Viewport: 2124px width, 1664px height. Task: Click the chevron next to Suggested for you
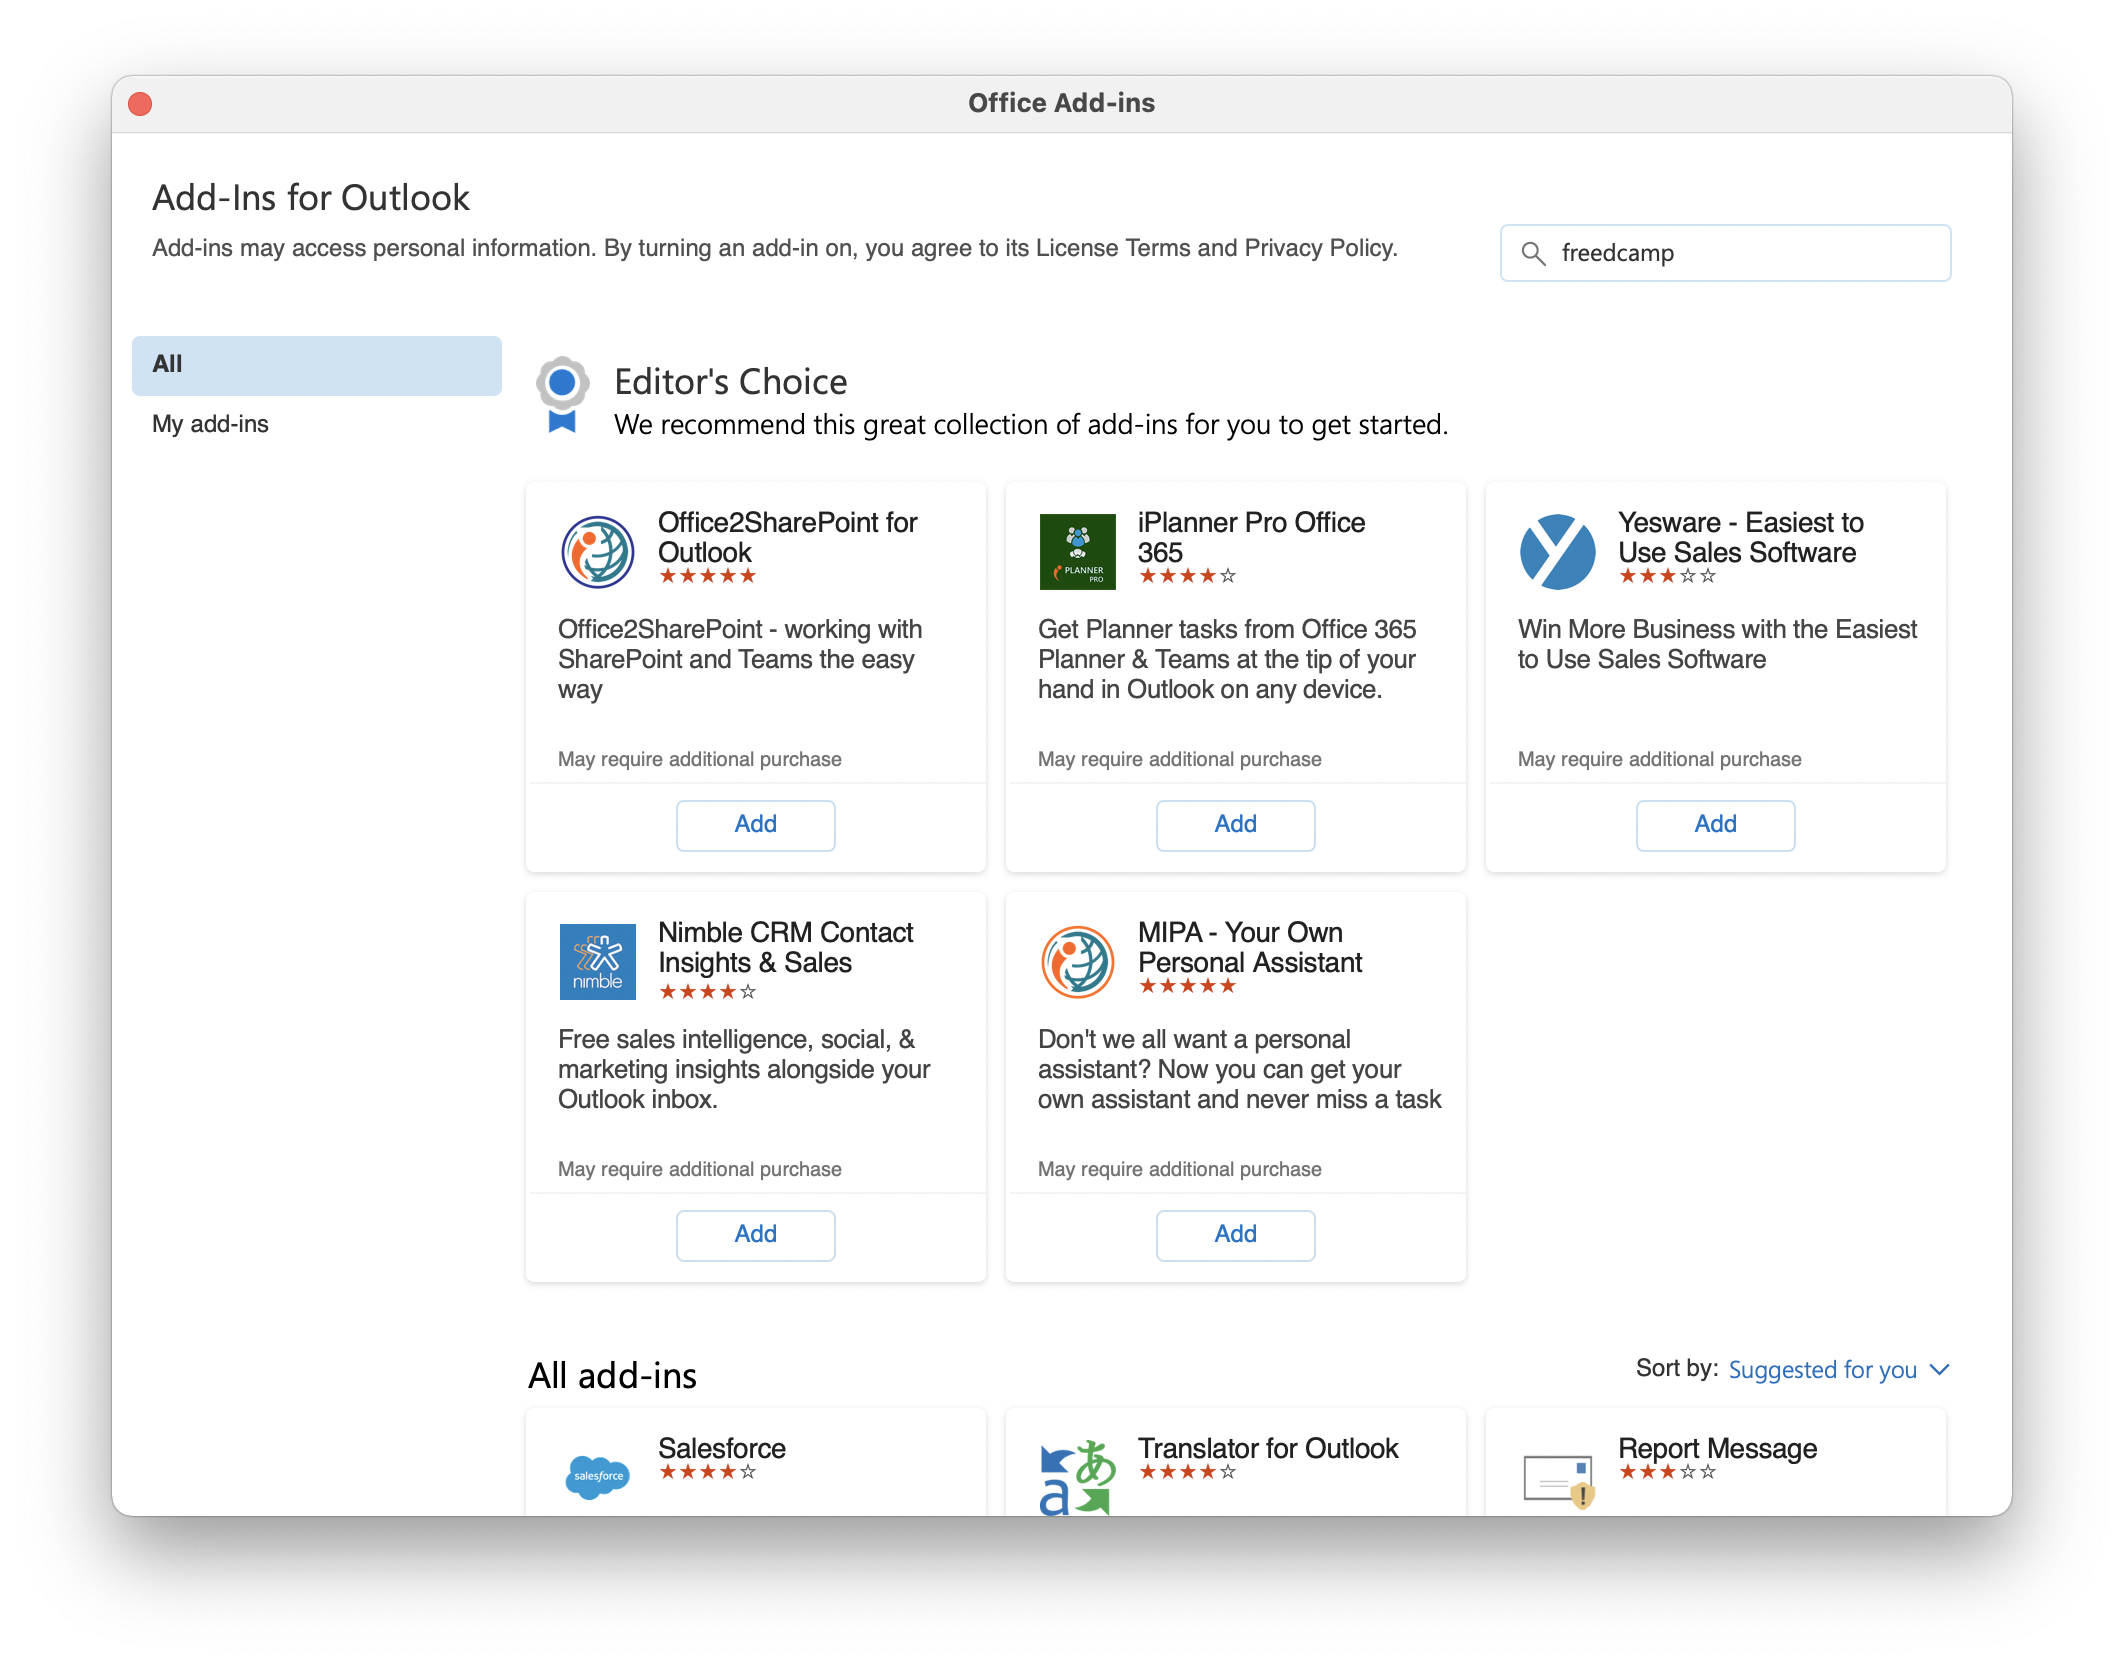1939,1370
